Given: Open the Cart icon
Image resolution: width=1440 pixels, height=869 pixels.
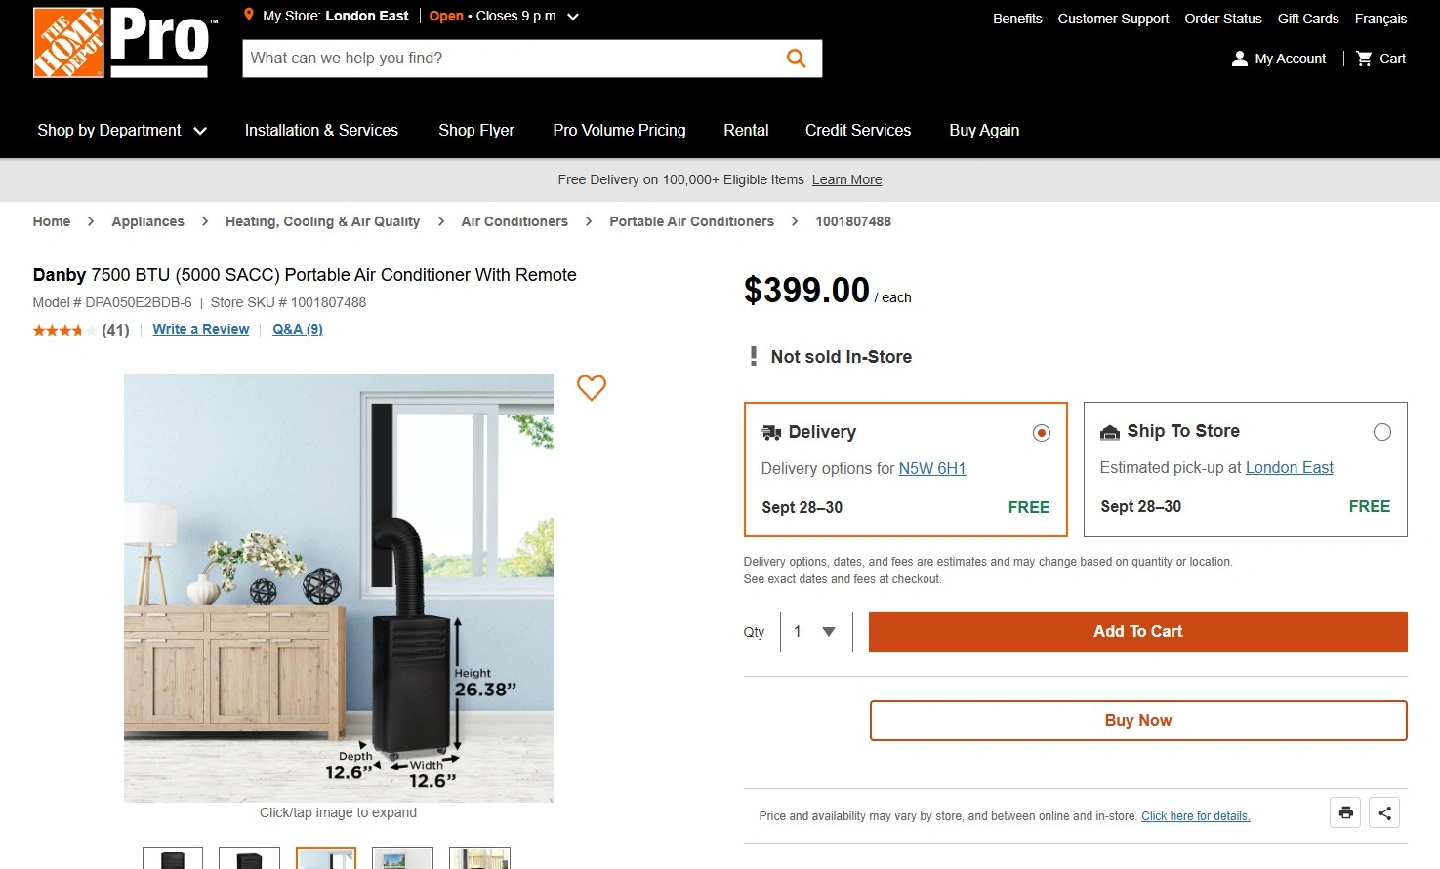Looking at the screenshot, I should click(x=1364, y=59).
